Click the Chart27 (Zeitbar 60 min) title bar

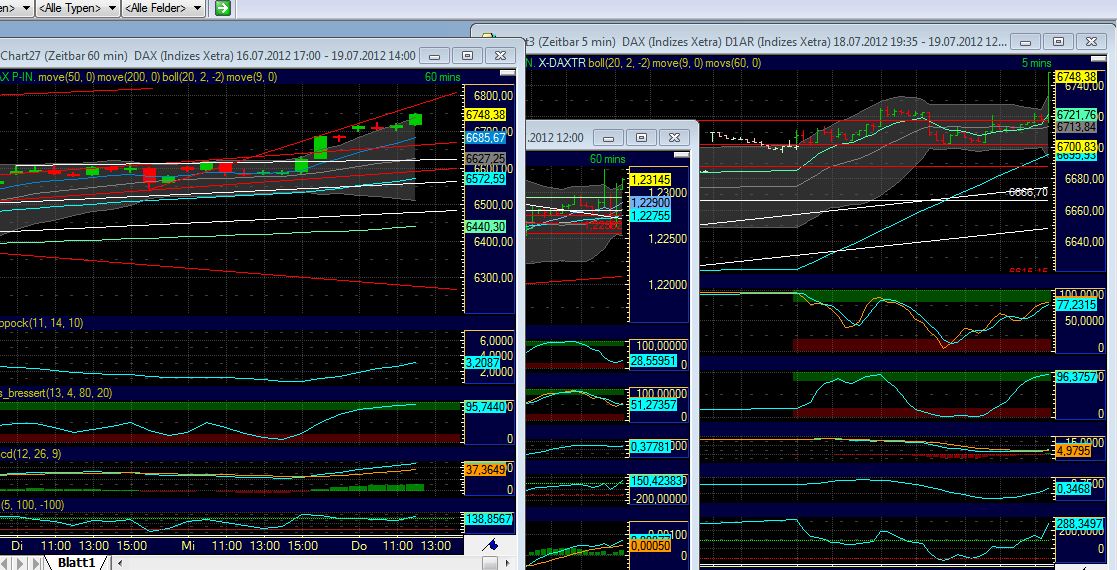coord(208,56)
